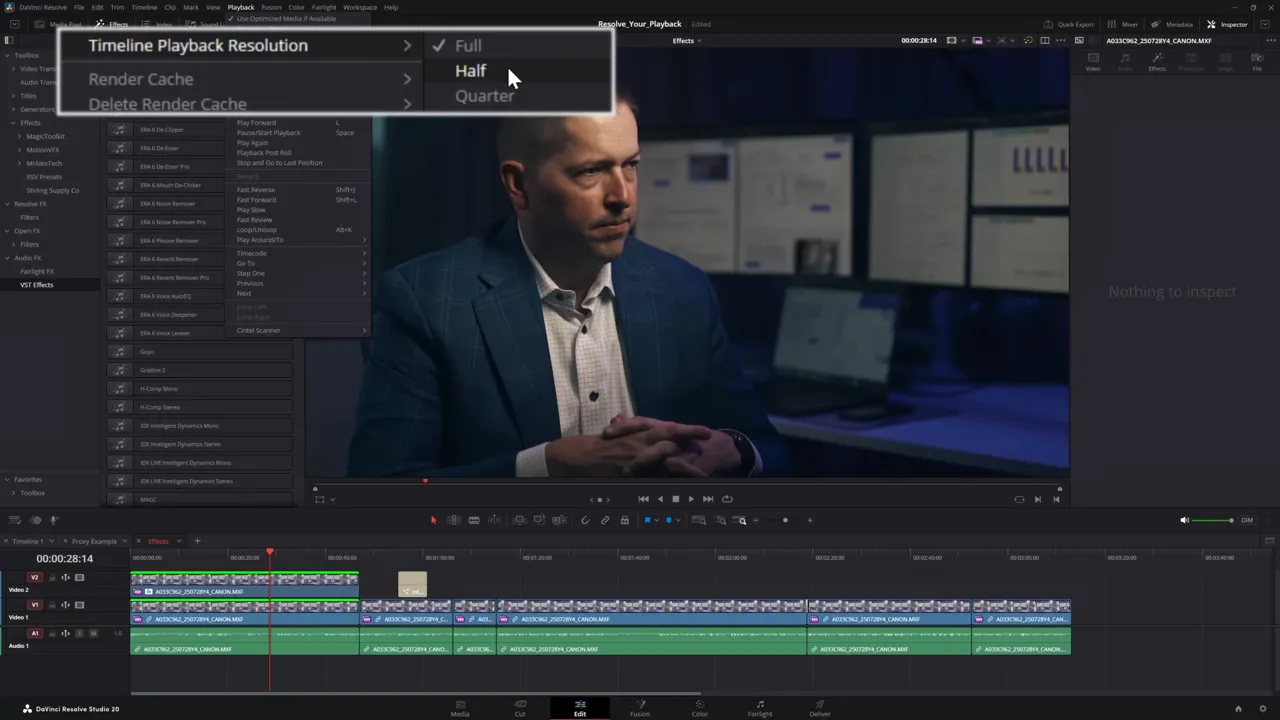Toggle the Inspector panel

pos(1227,24)
